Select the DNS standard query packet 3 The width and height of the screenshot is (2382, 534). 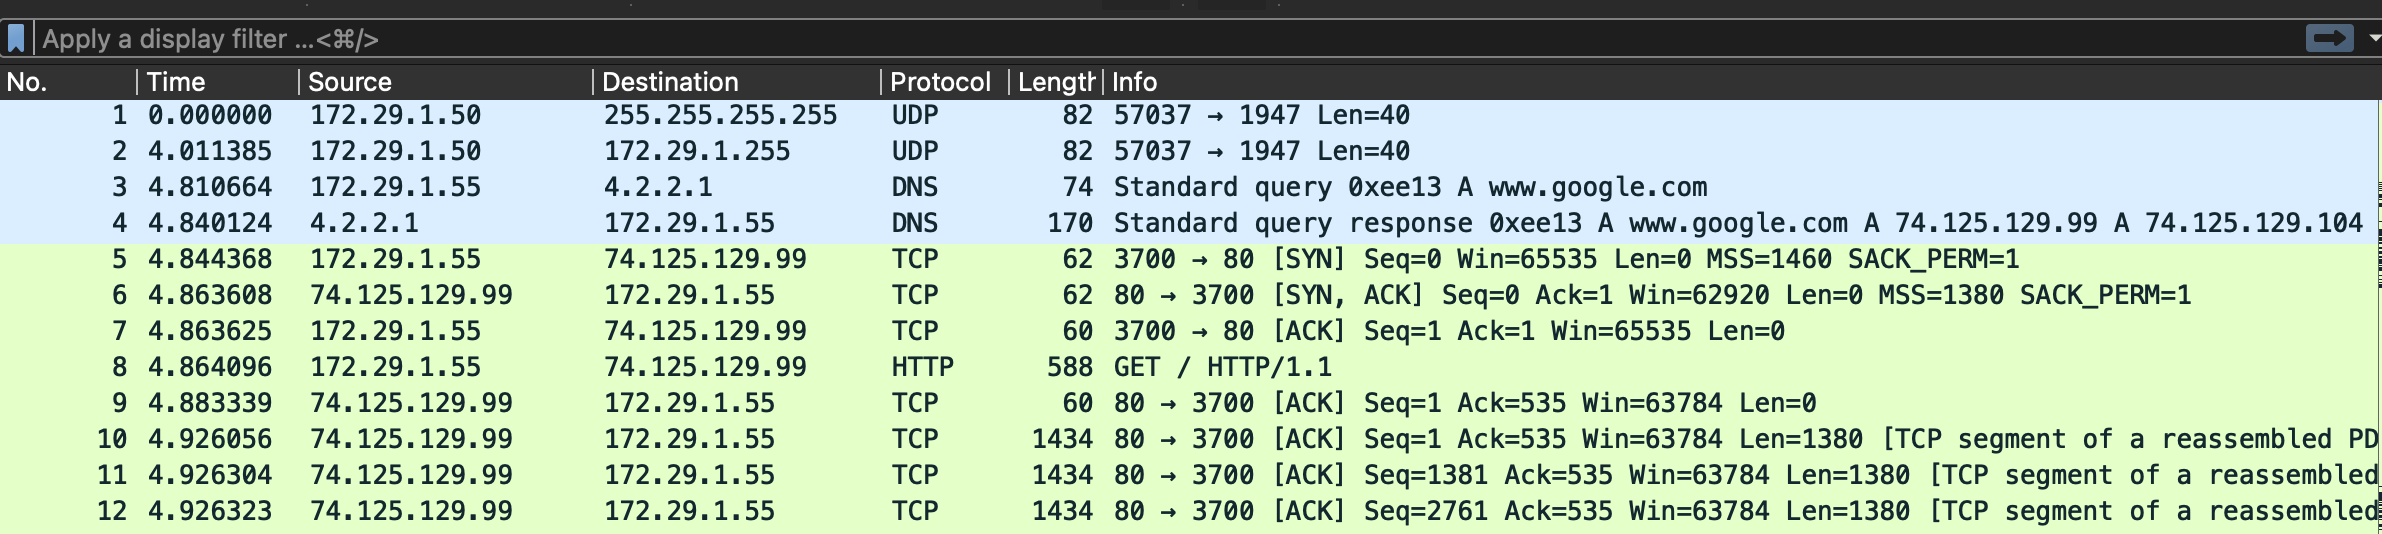coord(1190,187)
